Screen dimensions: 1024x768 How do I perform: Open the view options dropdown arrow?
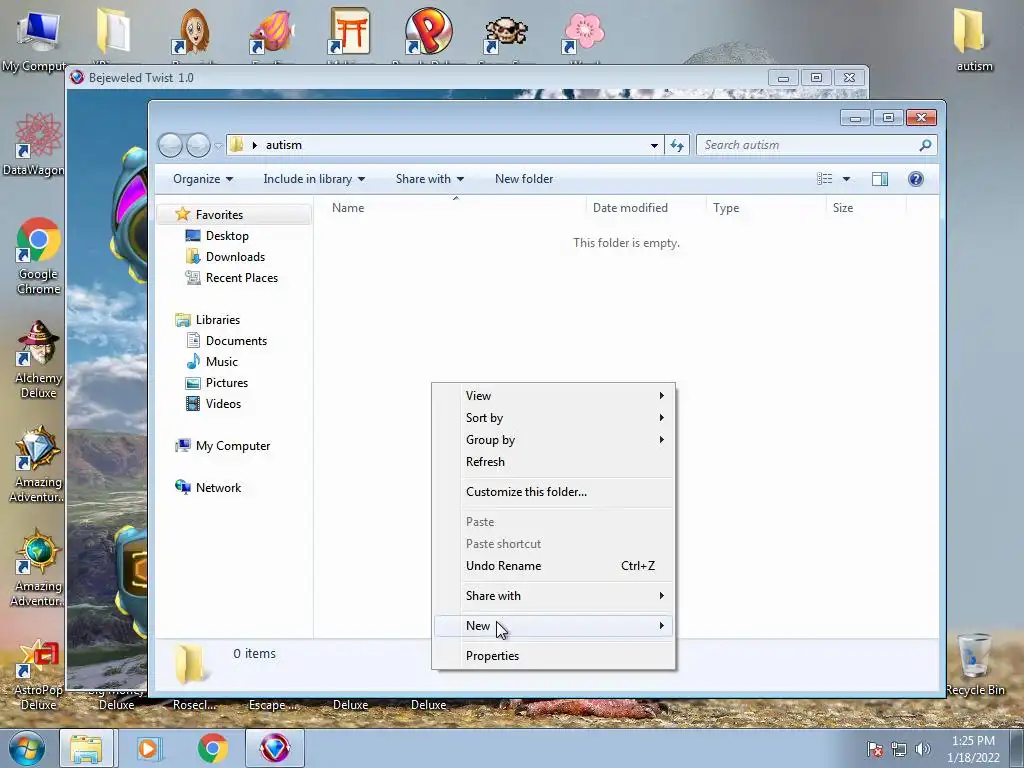846,179
